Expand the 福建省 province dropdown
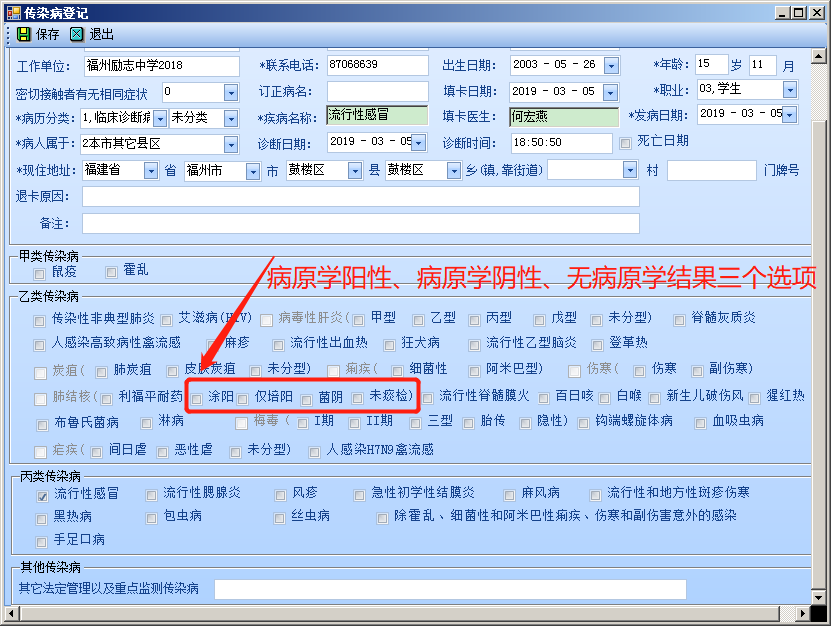The width and height of the screenshot is (834, 626). click(x=151, y=171)
